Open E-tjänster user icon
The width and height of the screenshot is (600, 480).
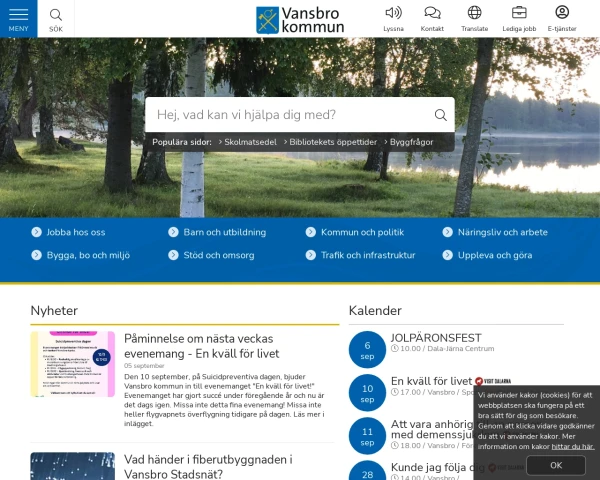562,12
